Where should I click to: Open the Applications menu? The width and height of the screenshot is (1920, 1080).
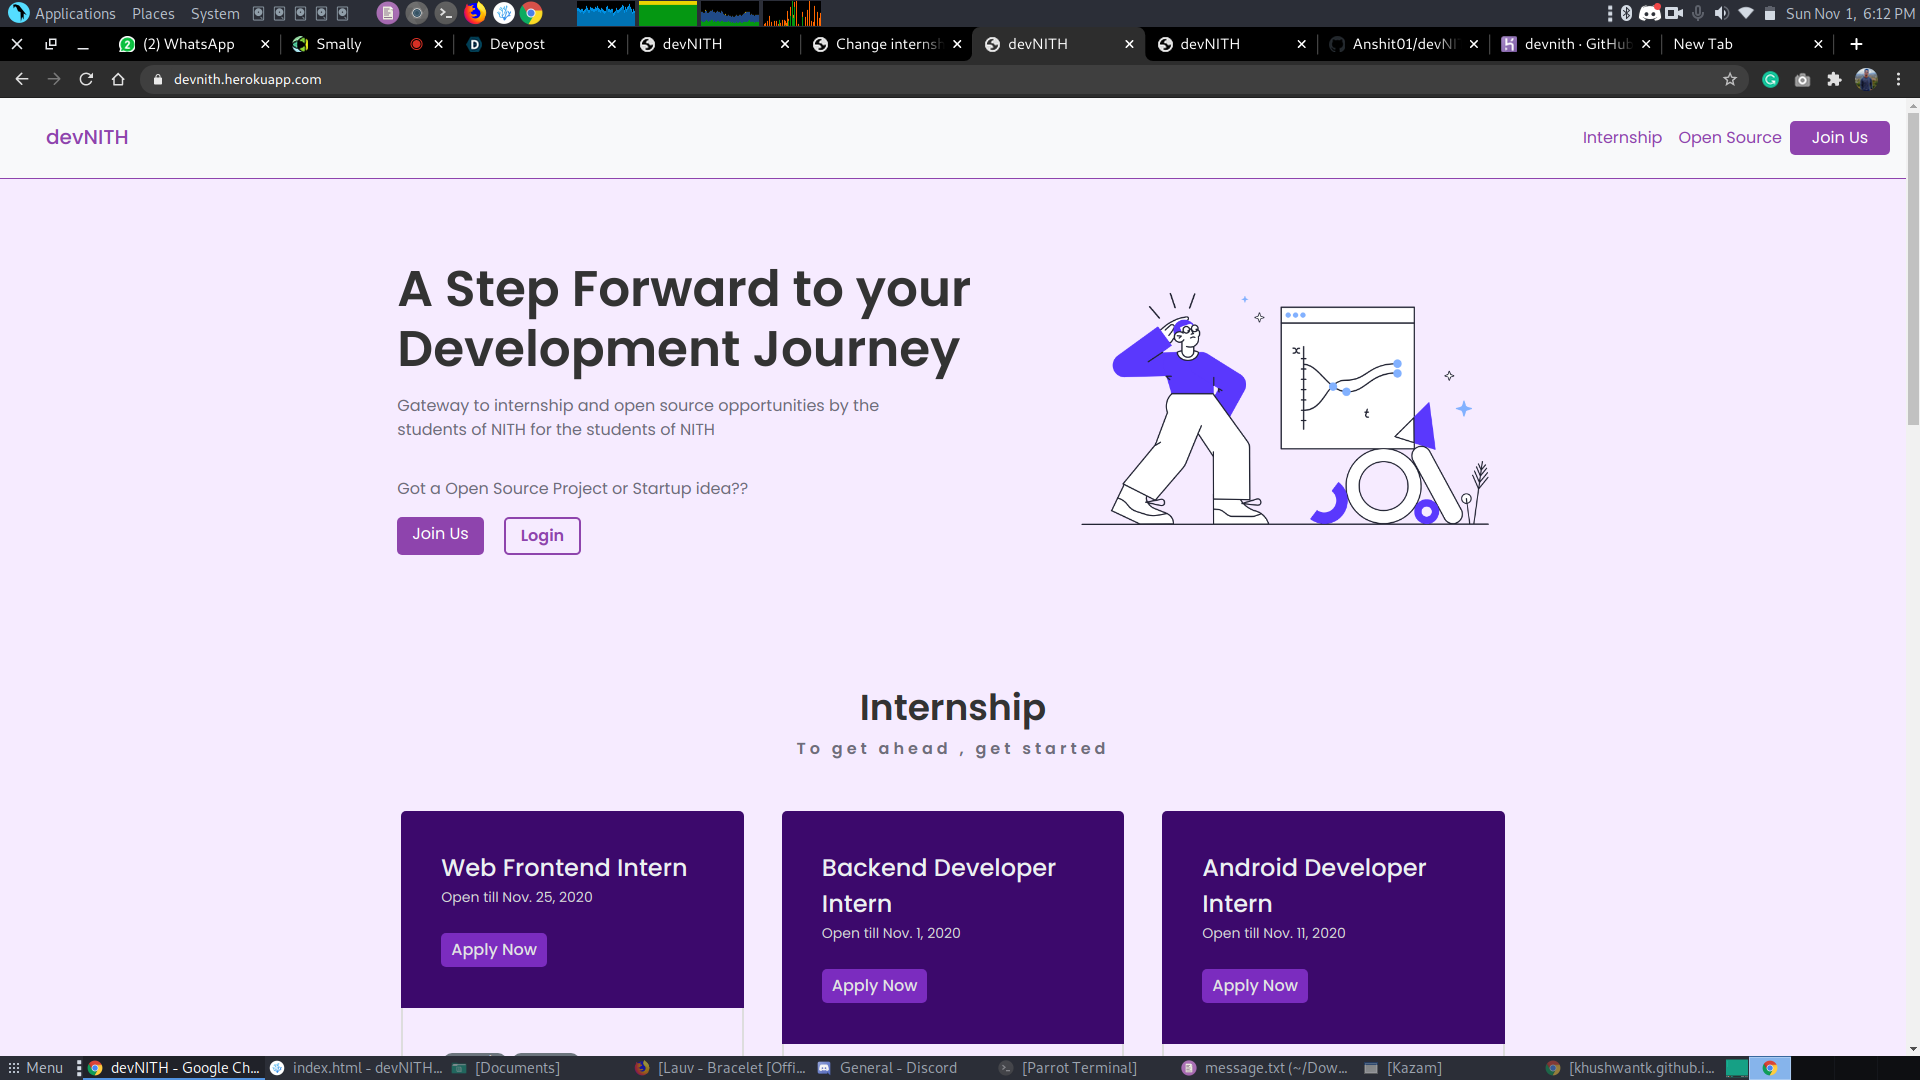pos(74,13)
